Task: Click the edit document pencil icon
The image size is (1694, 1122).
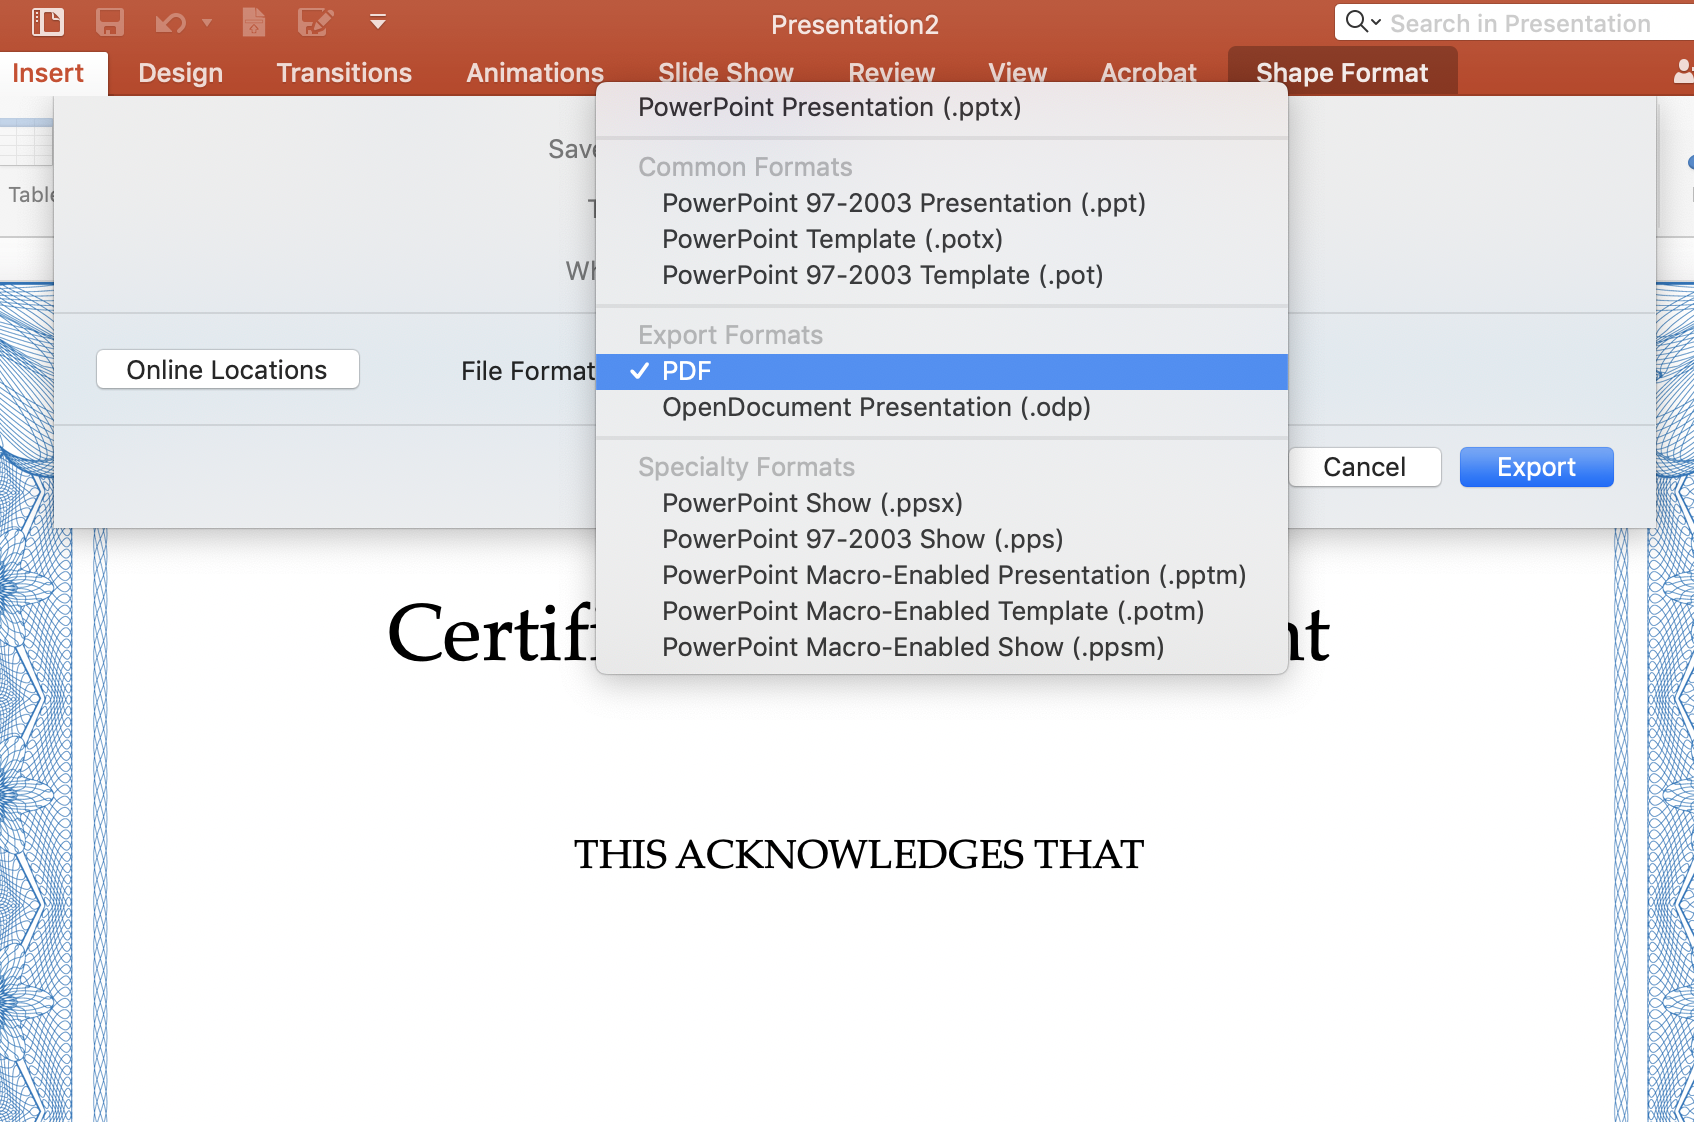Action: pyautogui.click(x=315, y=22)
